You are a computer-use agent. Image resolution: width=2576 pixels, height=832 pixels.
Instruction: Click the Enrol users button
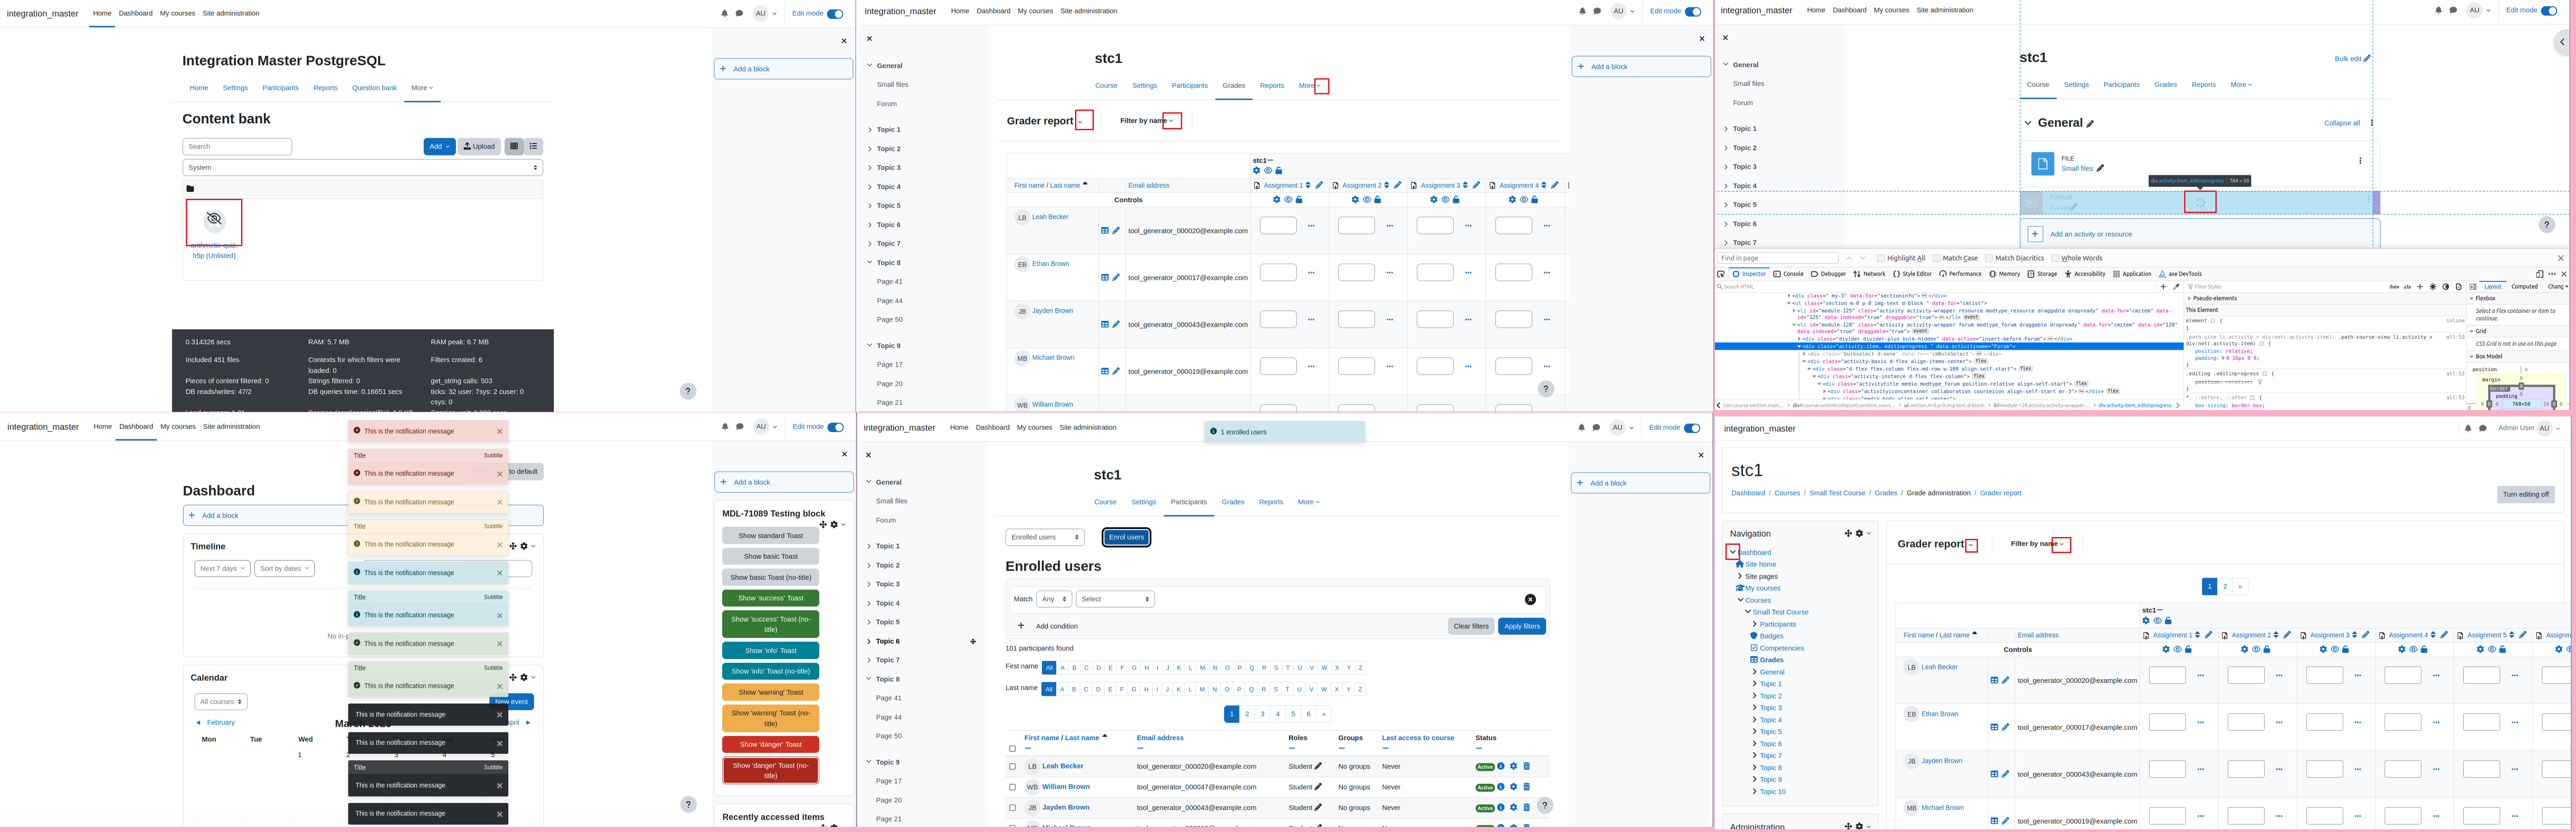pyautogui.click(x=1126, y=537)
